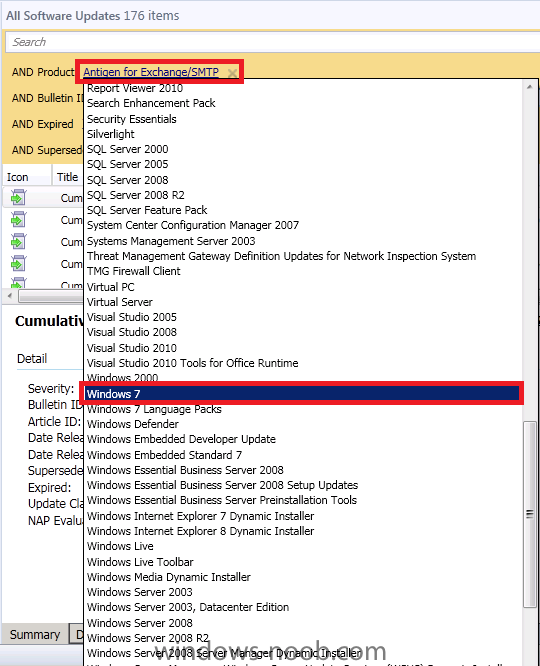The image size is (540, 666).
Task: Select highlighted Windows 7 product
Action: pyautogui.click(x=303, y=394)
